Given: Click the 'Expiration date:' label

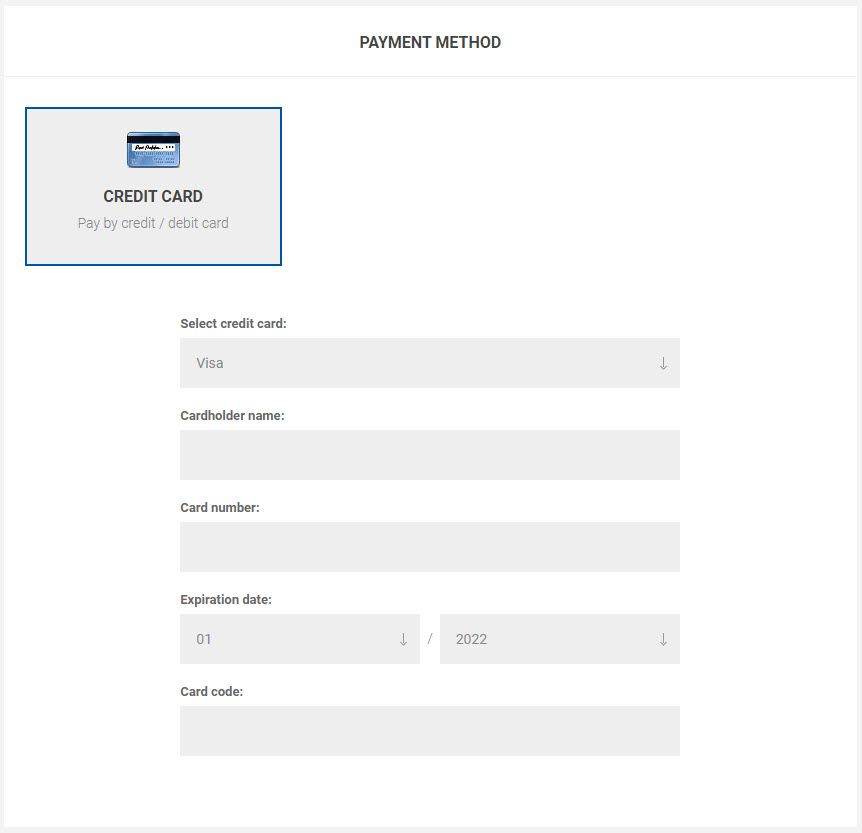Looking at the screenshot, I should click(225, 600).
